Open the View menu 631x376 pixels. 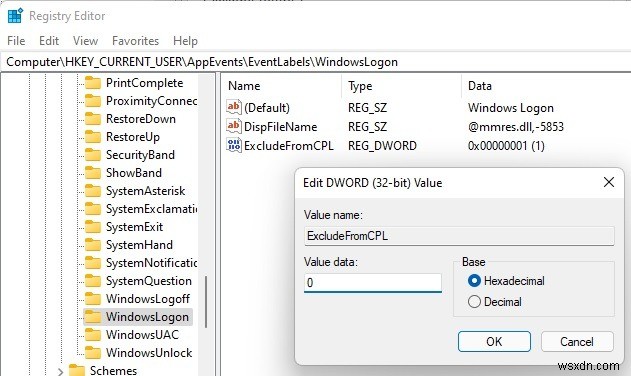(85, 41)
